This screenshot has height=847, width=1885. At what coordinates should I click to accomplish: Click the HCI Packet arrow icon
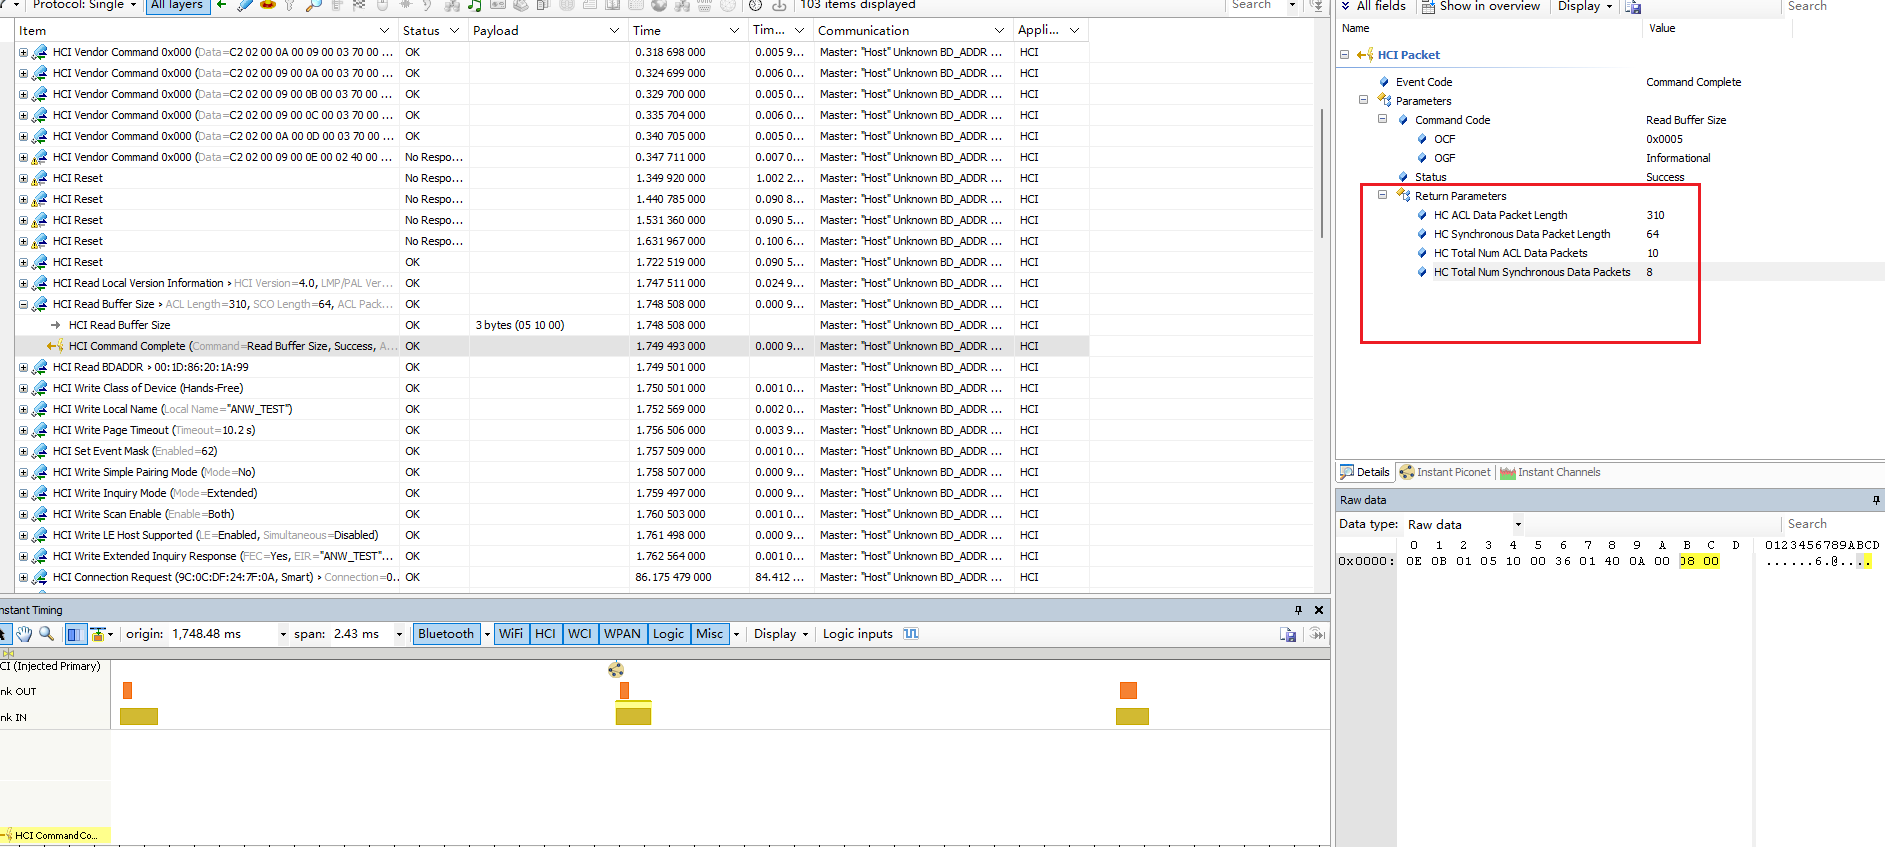click(1365, 55)
